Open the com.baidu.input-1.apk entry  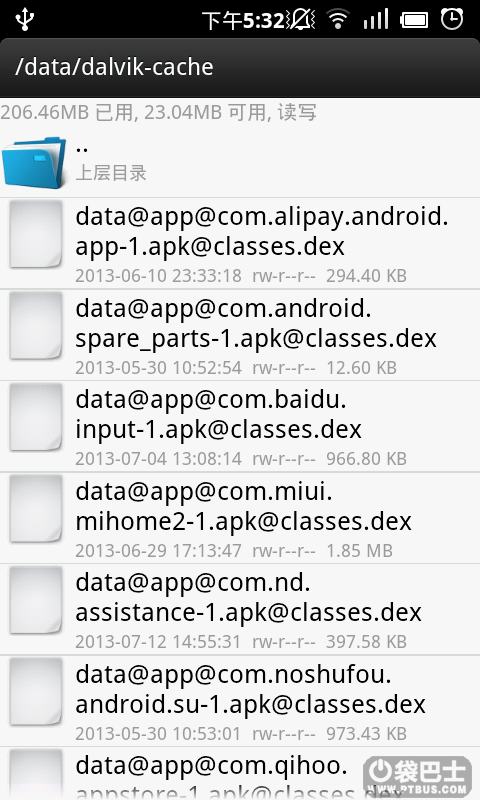click(x=240, y=426)
